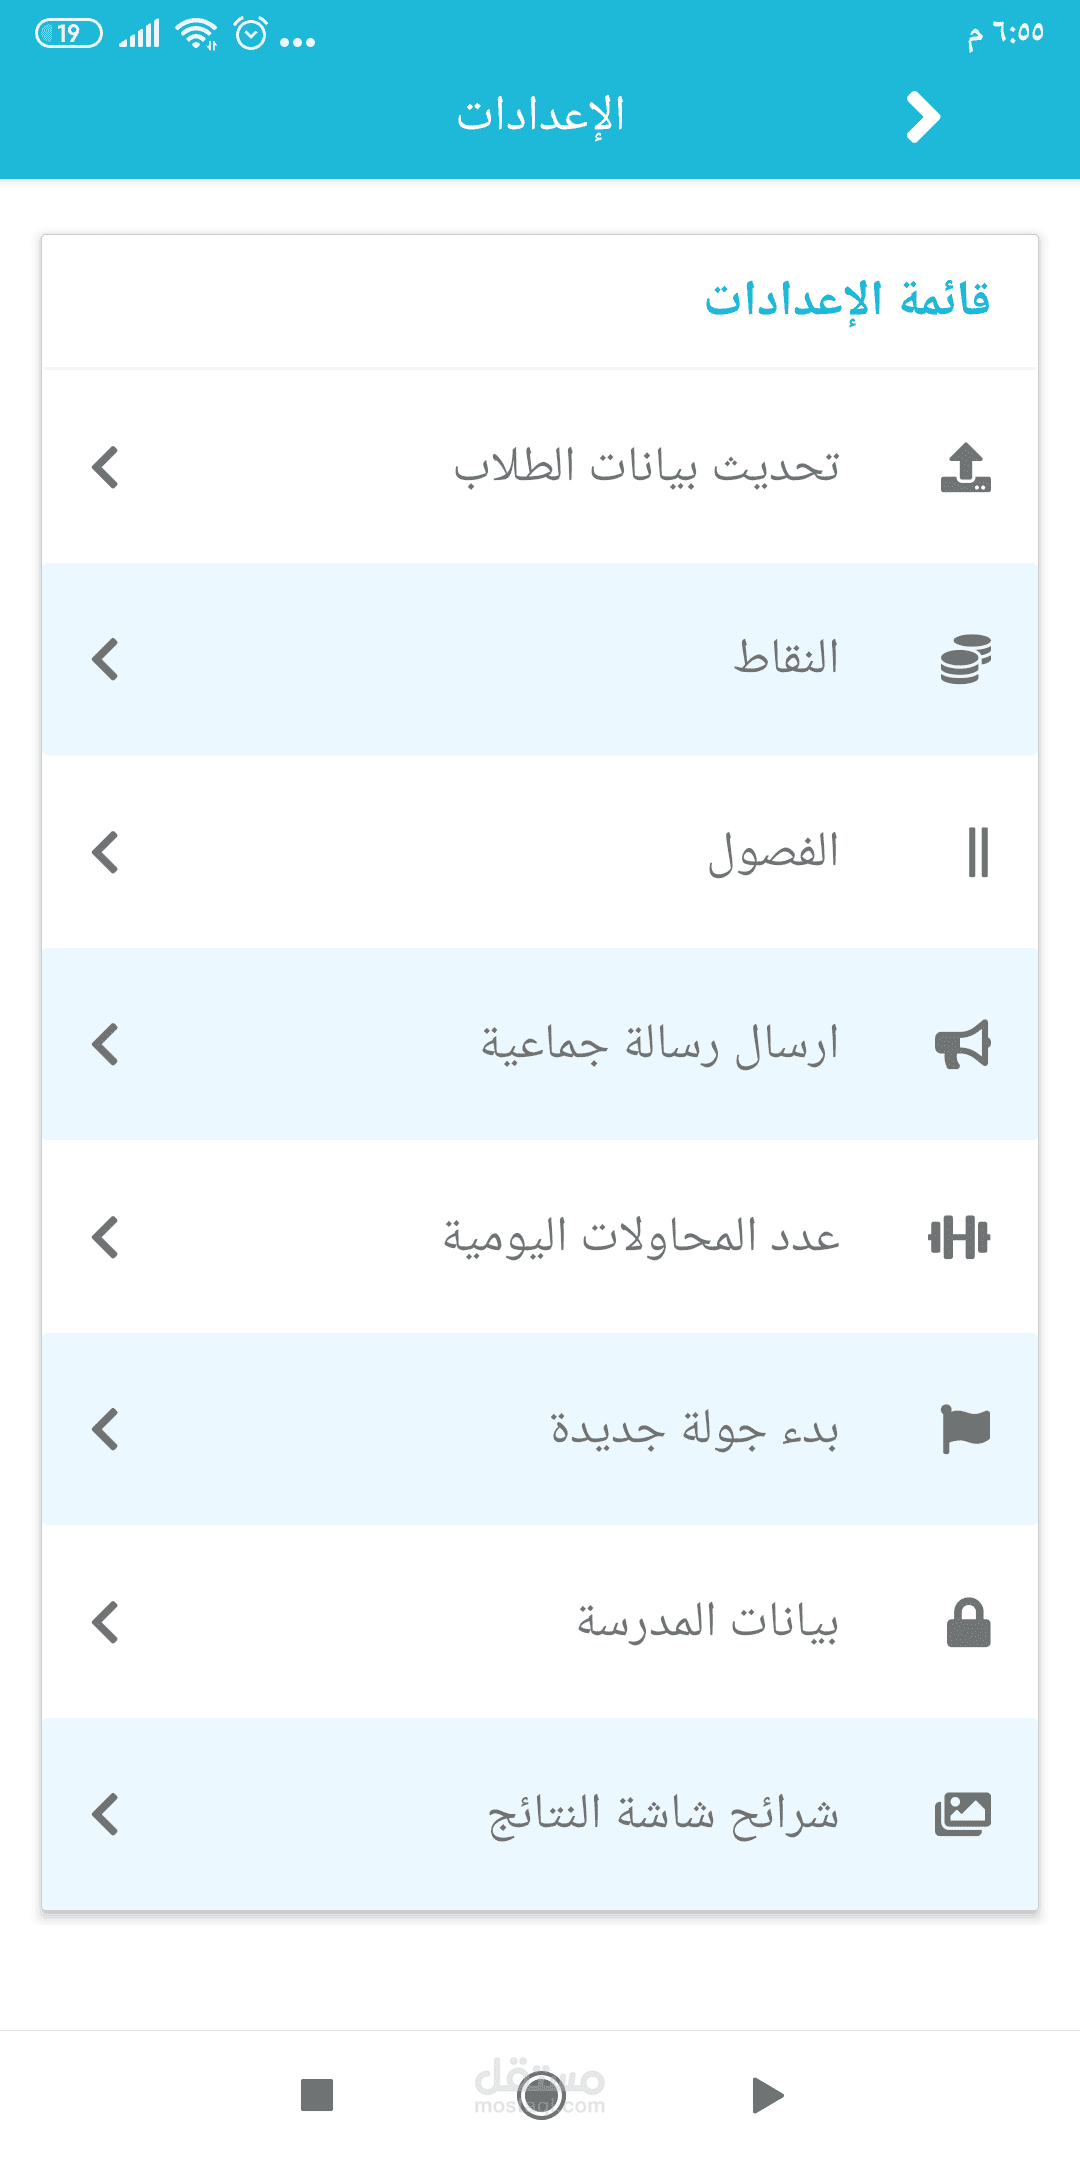The width and height of the screenshot is (1080, 2160).
Task: Tap the Android back triangle button
Action: 767,2094
